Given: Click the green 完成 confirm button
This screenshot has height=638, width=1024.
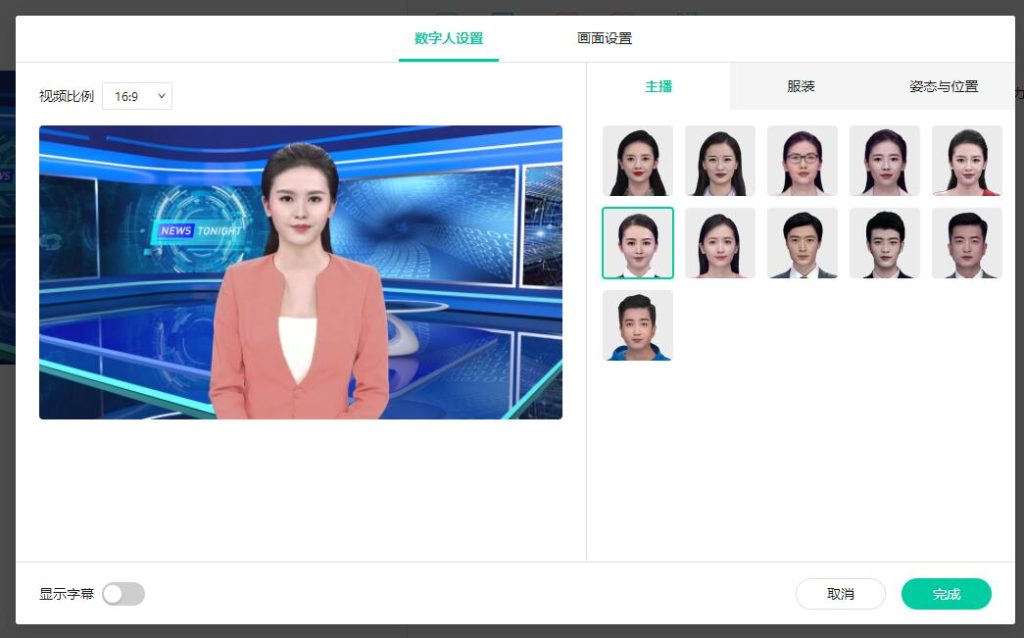Looking at the screenshot, I should [x=945, y=593].
